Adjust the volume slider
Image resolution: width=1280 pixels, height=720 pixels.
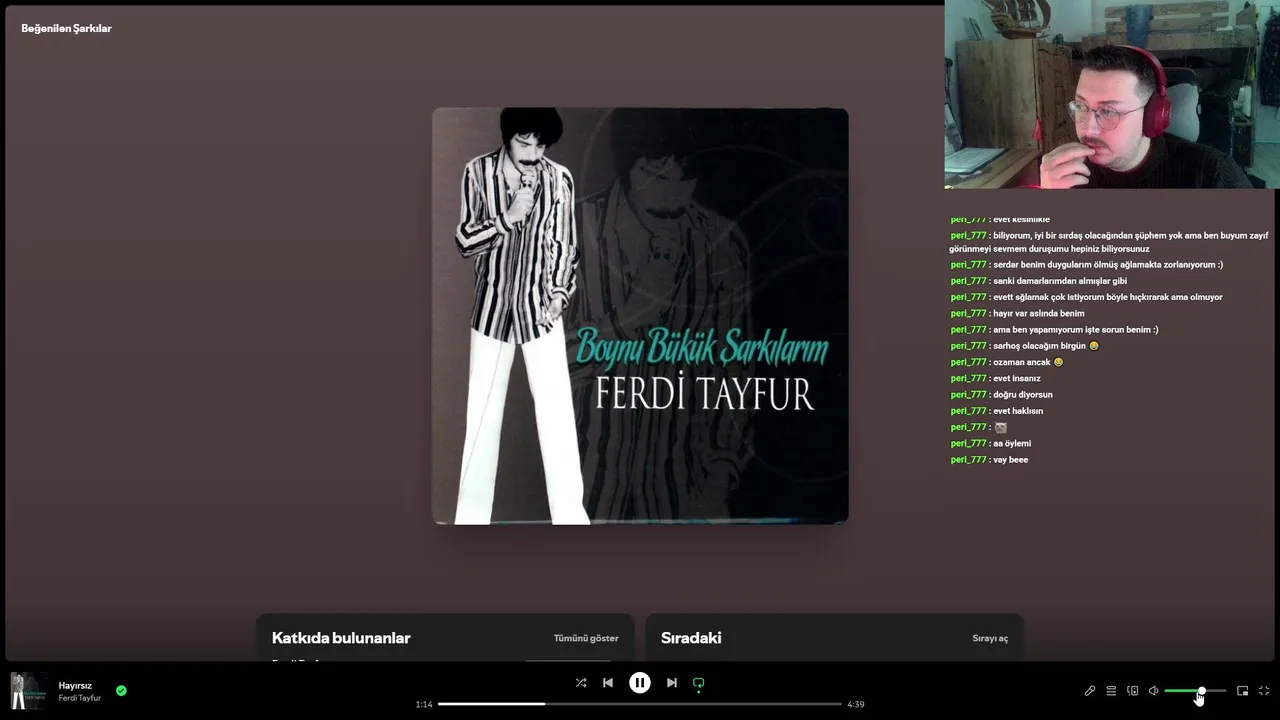click(1195, 691)
